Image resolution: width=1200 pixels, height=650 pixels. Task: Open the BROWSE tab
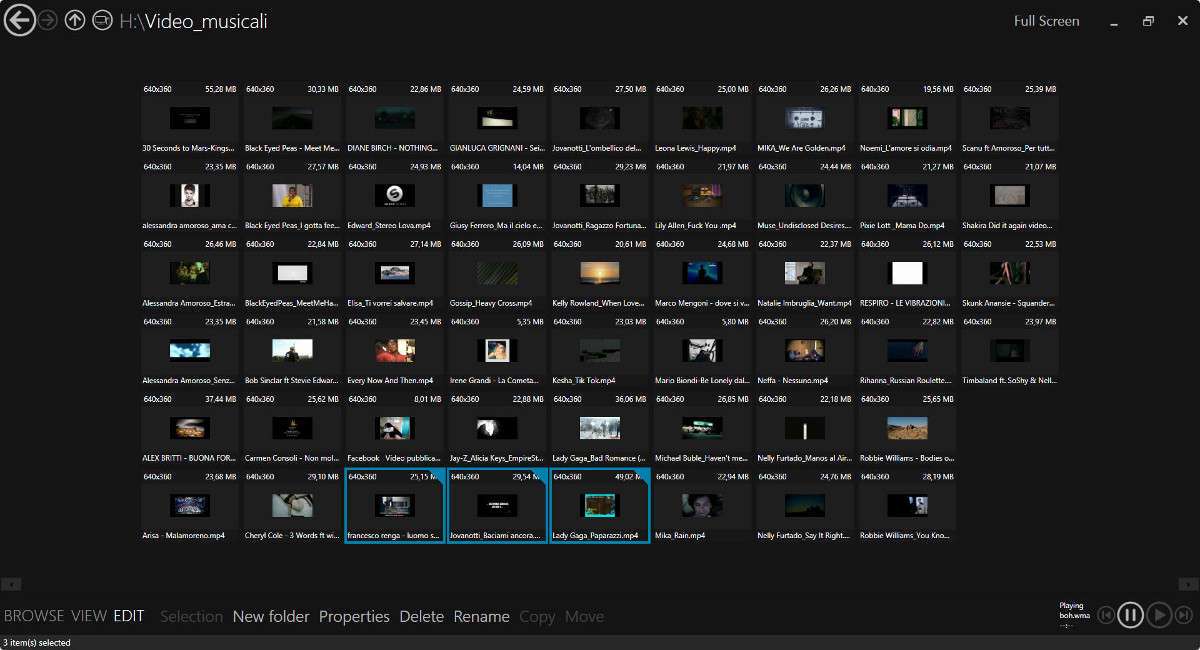(x=34, y=616)
